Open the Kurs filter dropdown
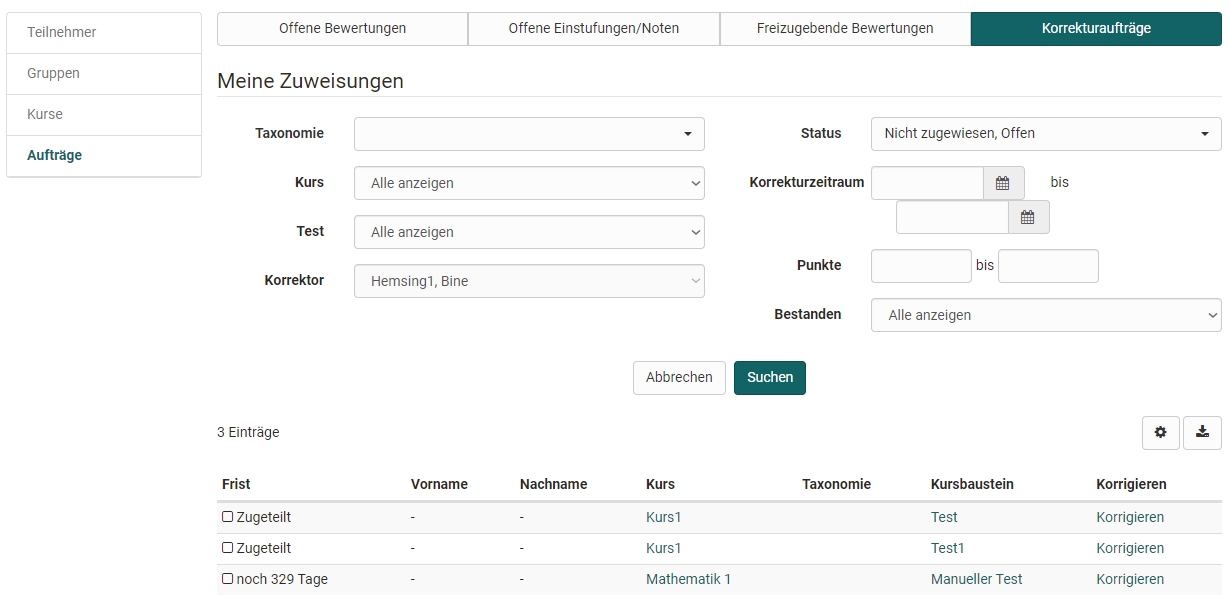 tap(529, 182)
